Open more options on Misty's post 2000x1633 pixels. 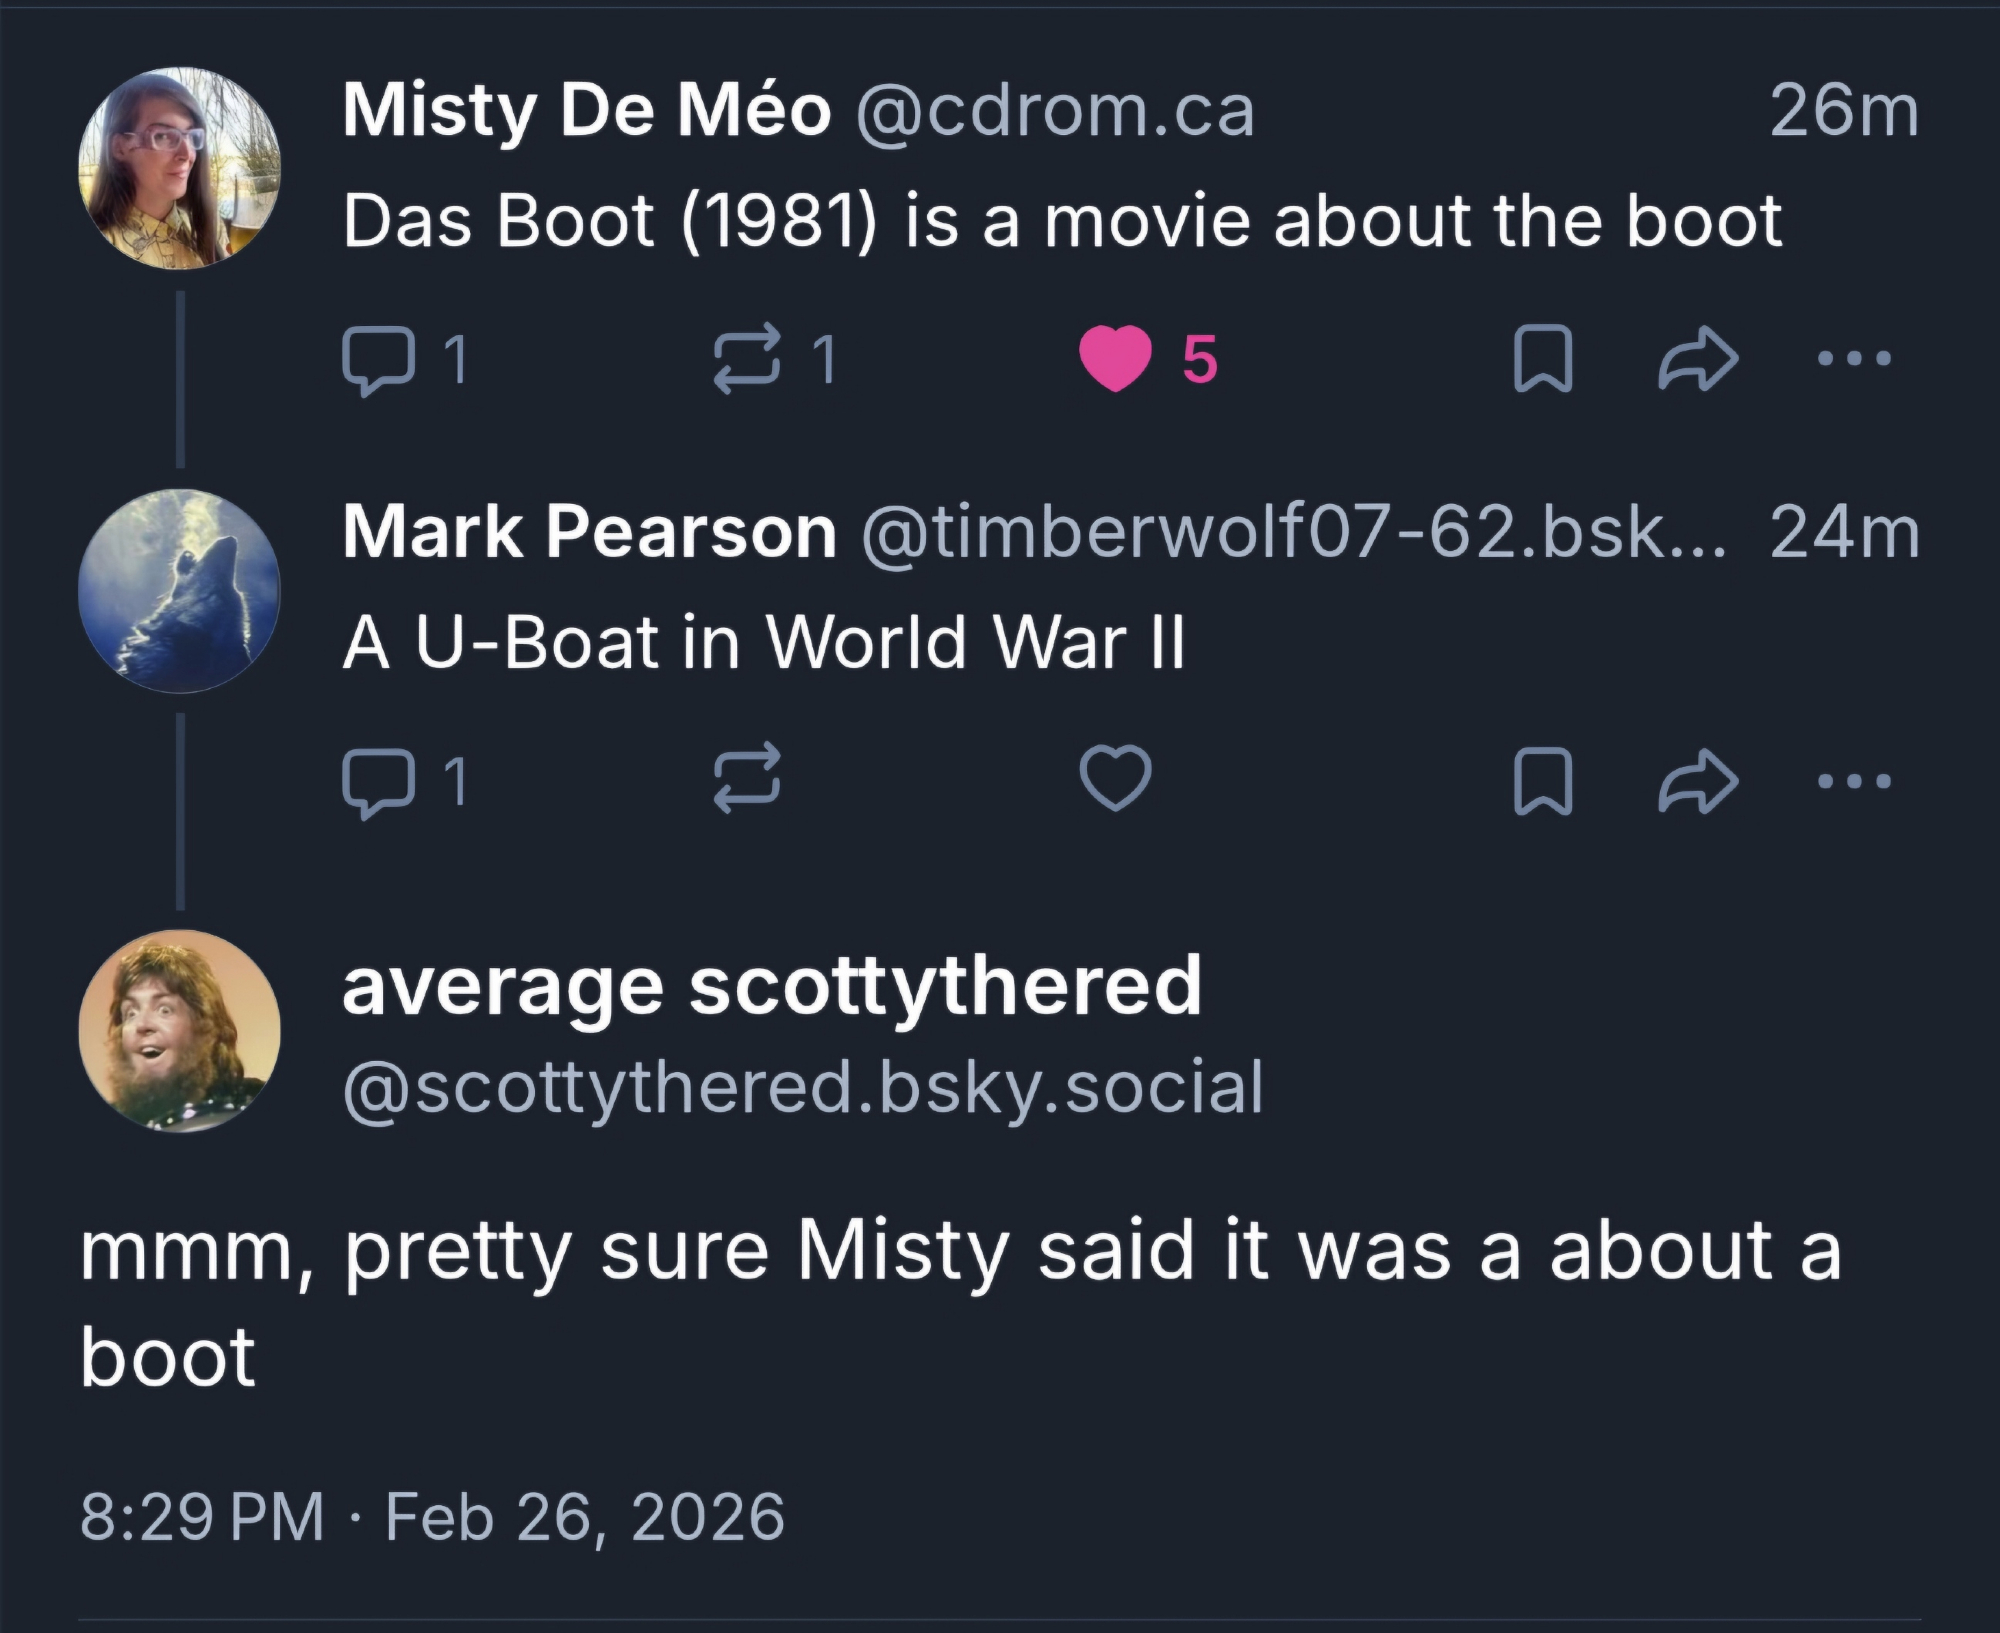[x=1855, y=359]
